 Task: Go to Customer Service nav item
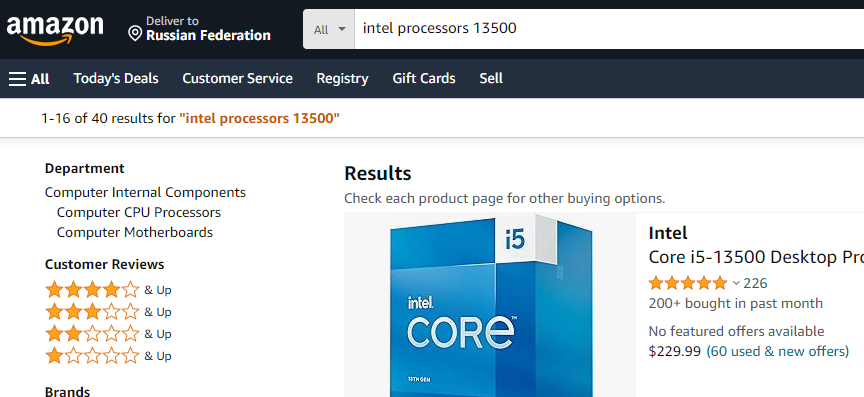[237, 79]
